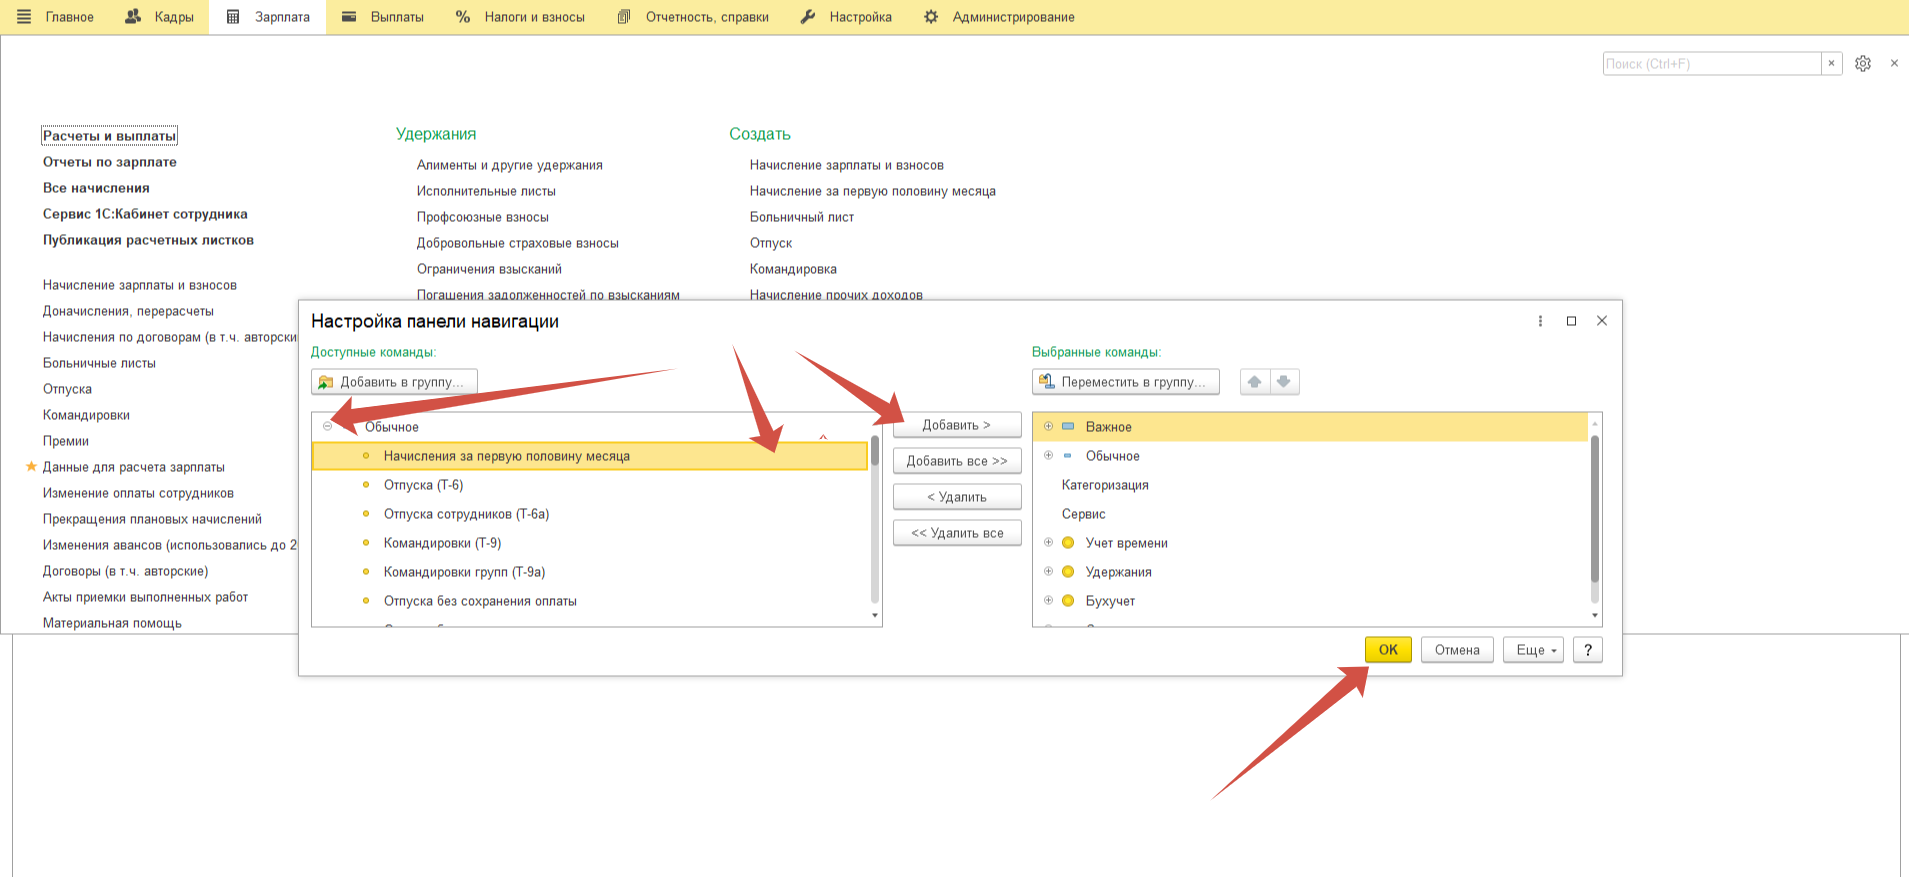1909x877 pixels.
Task: Click the three-dot menu in dialog header
Action: click(x=1540, y=321)
